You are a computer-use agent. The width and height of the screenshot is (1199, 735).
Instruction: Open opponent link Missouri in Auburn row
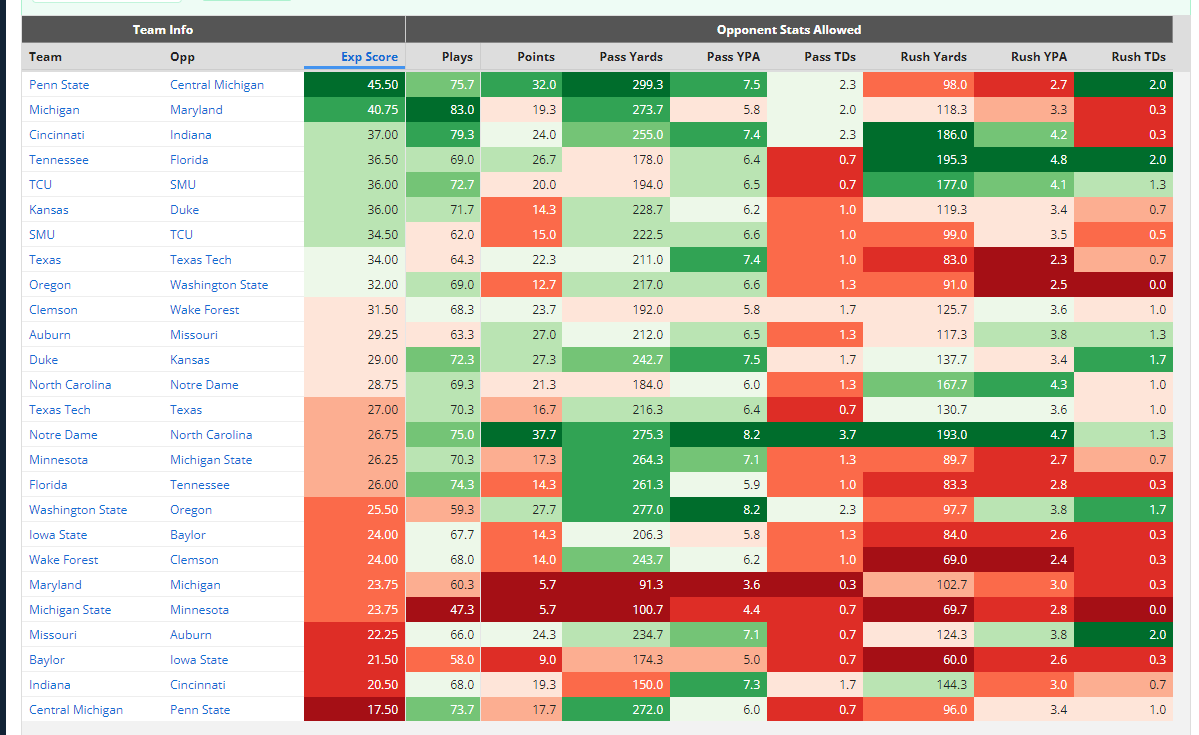(x=193, y=335)
